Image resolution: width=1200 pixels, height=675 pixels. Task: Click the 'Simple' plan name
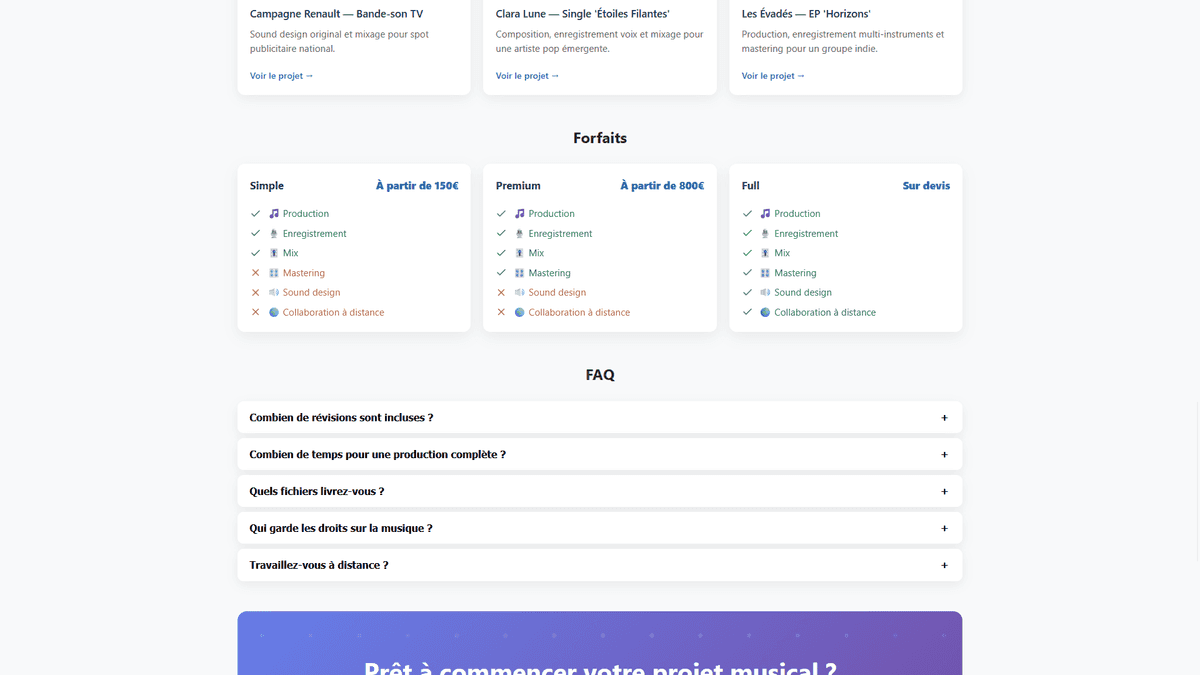(x=267, y=186)
